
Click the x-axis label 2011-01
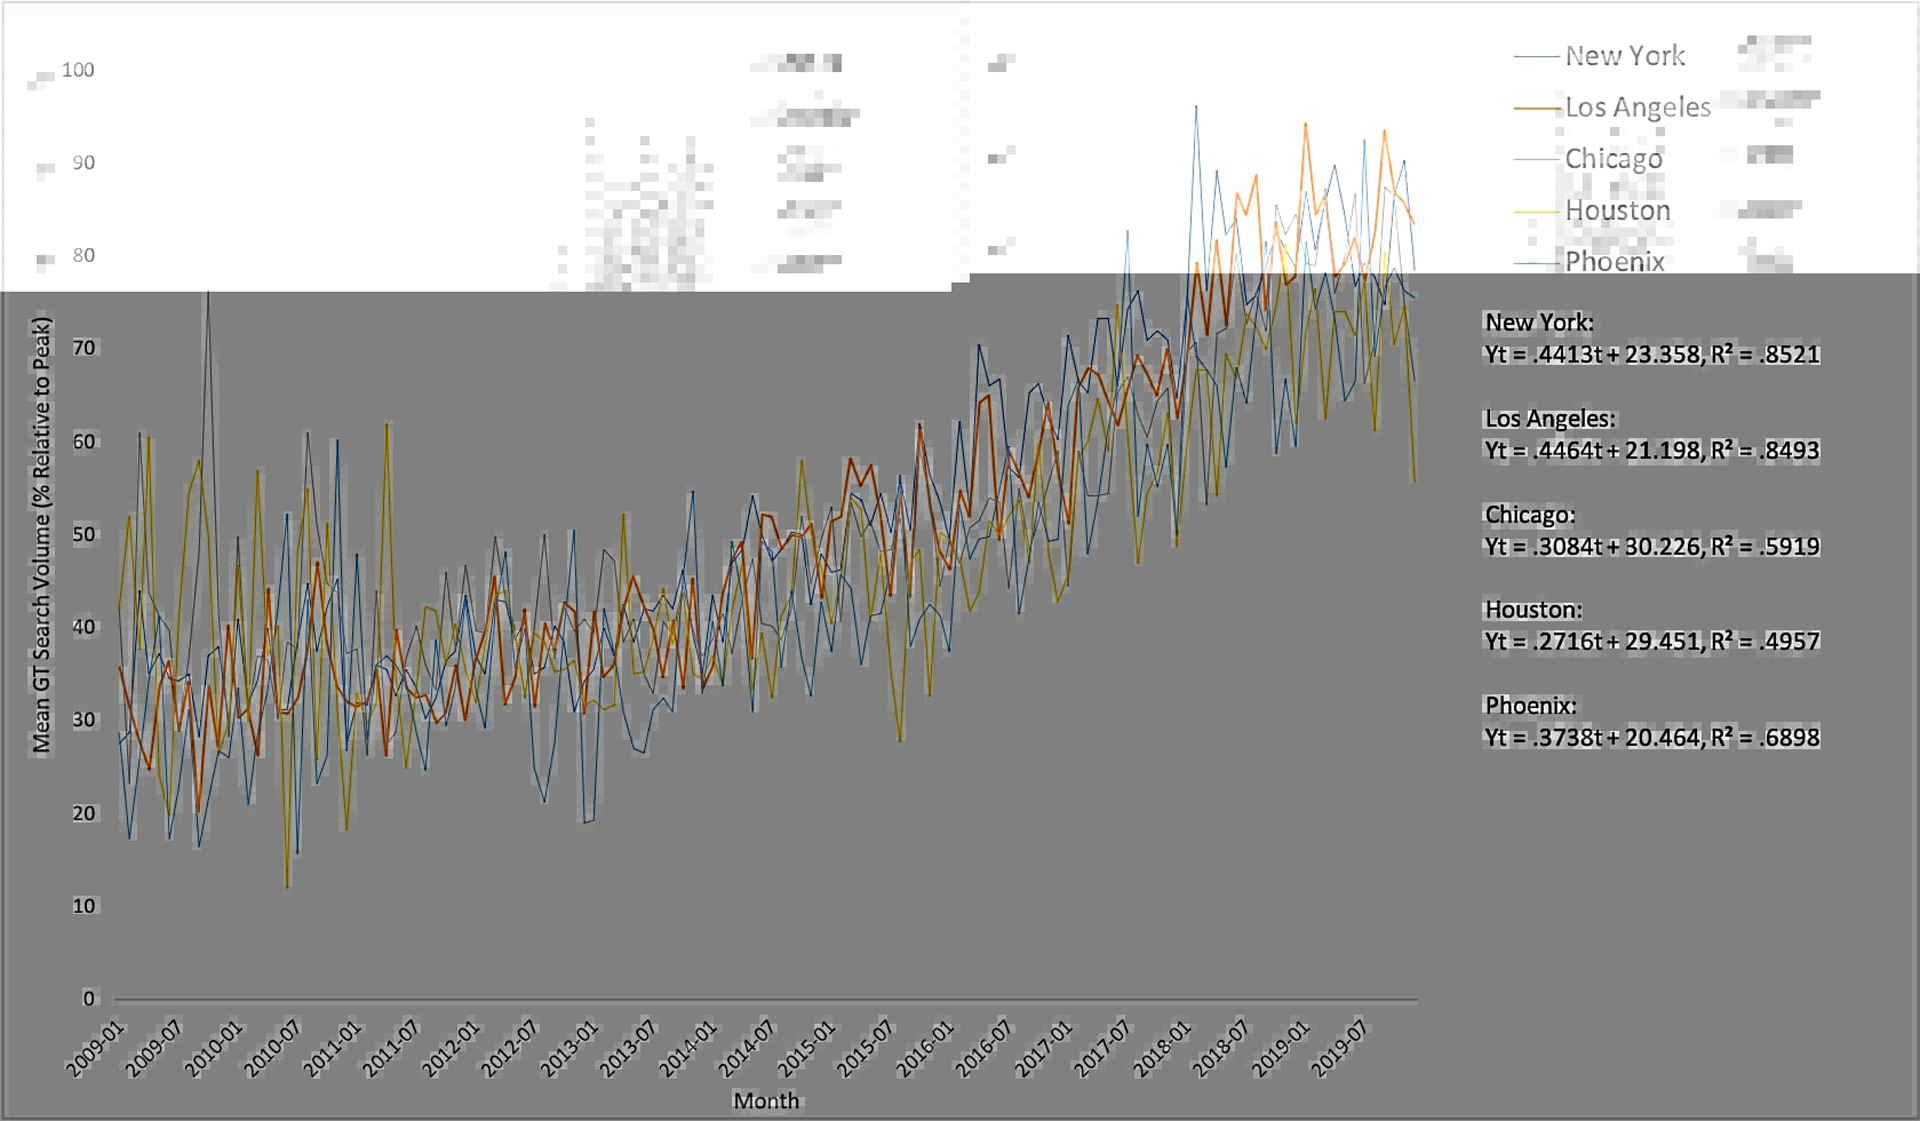[x=332, y=1048]
